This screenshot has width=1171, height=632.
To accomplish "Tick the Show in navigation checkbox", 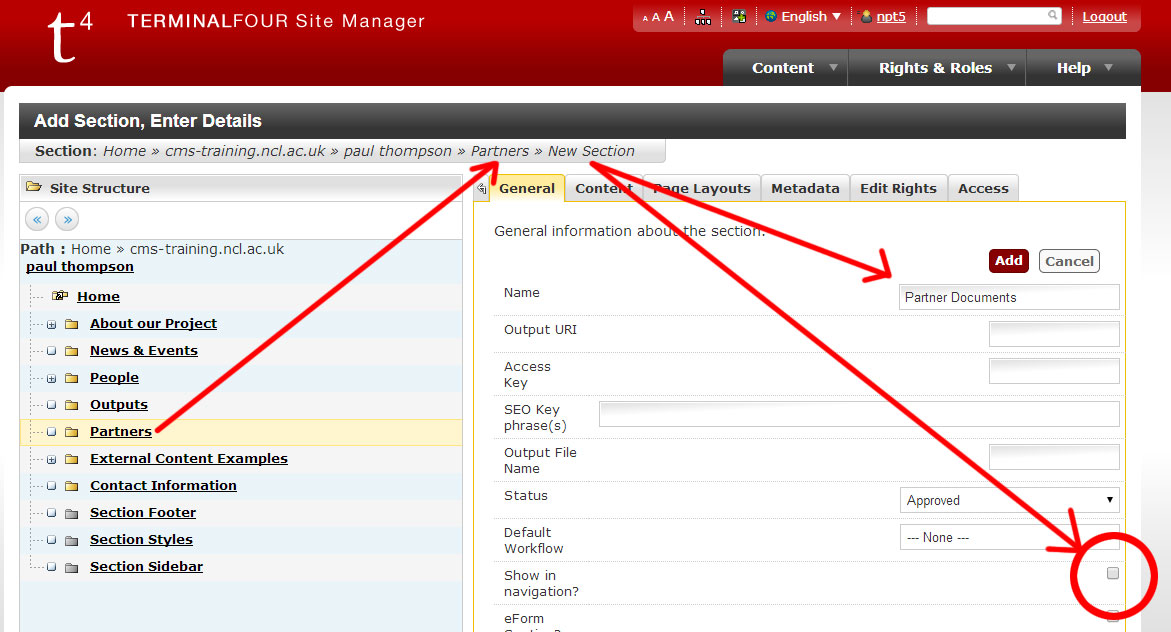I will click(x=1112, y=574).
